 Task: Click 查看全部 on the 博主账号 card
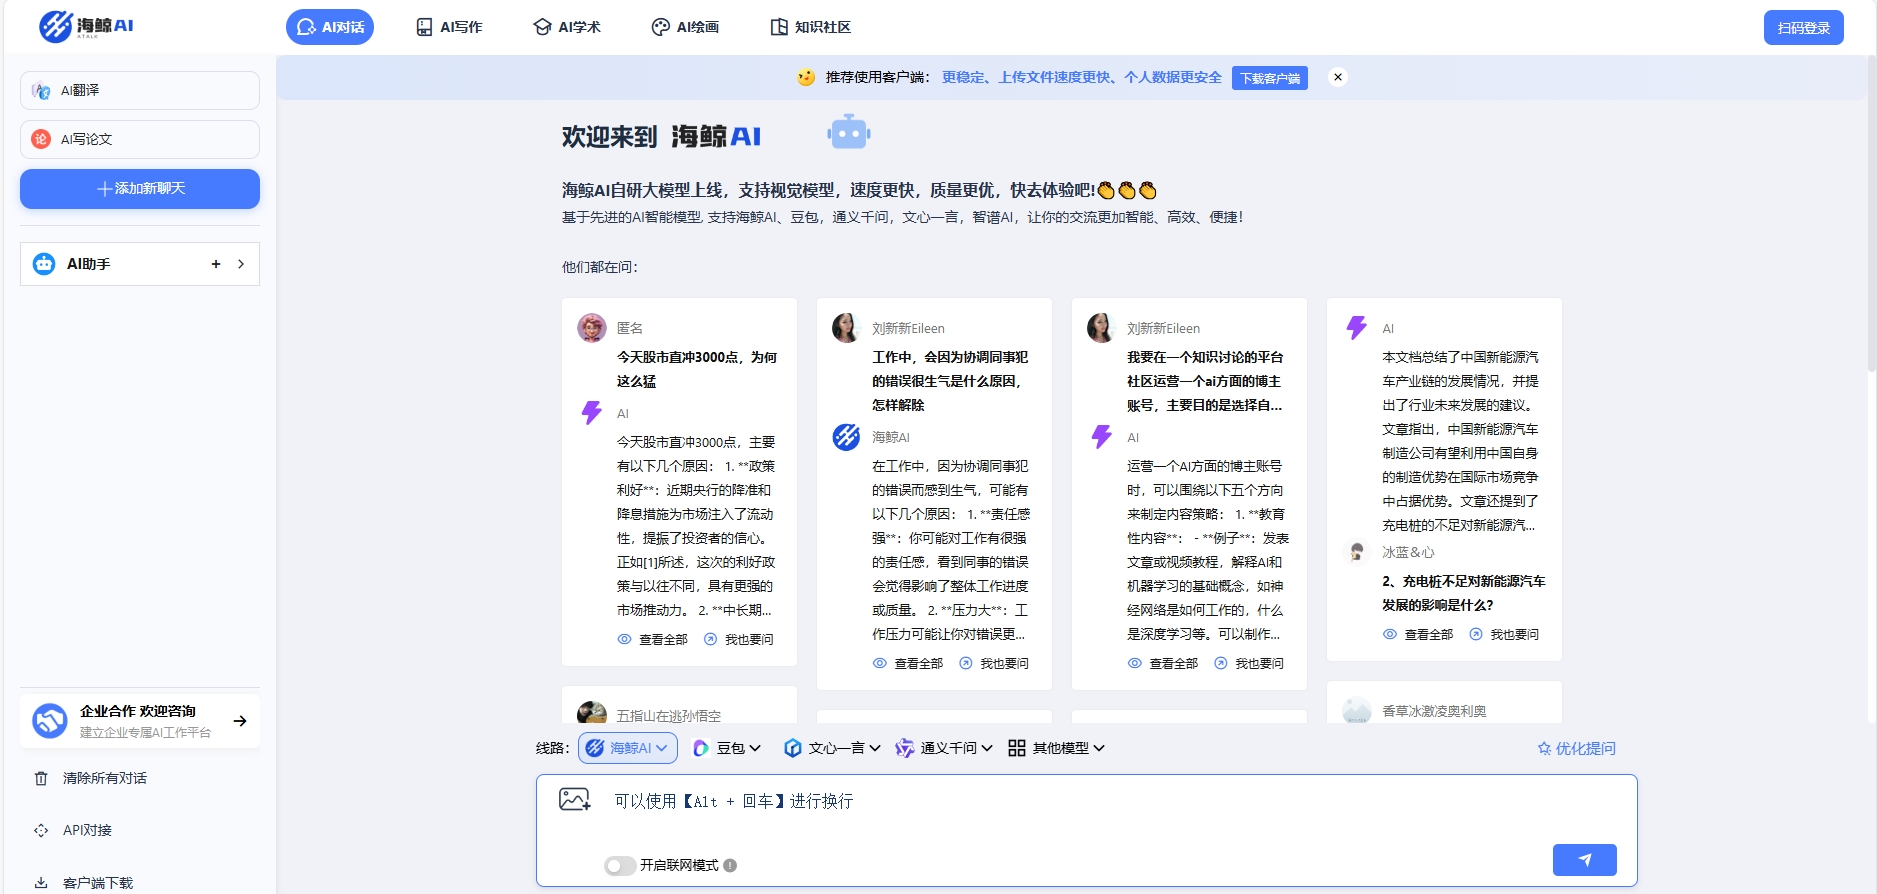pyautogui.click(x=1163, y=663)
